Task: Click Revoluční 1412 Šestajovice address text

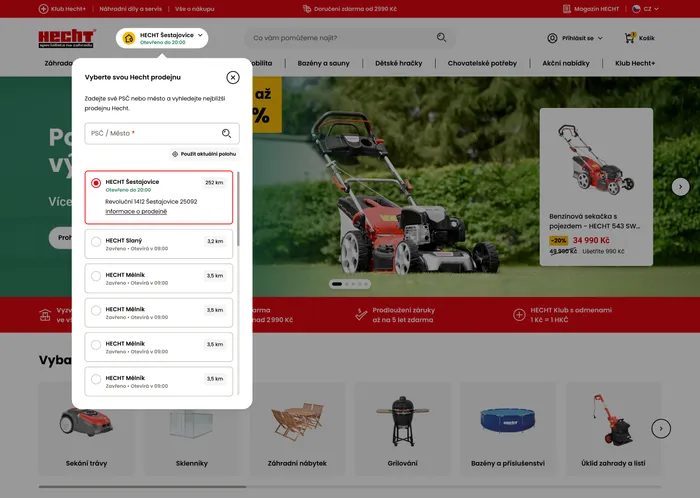Action: [x=151, y=202]
